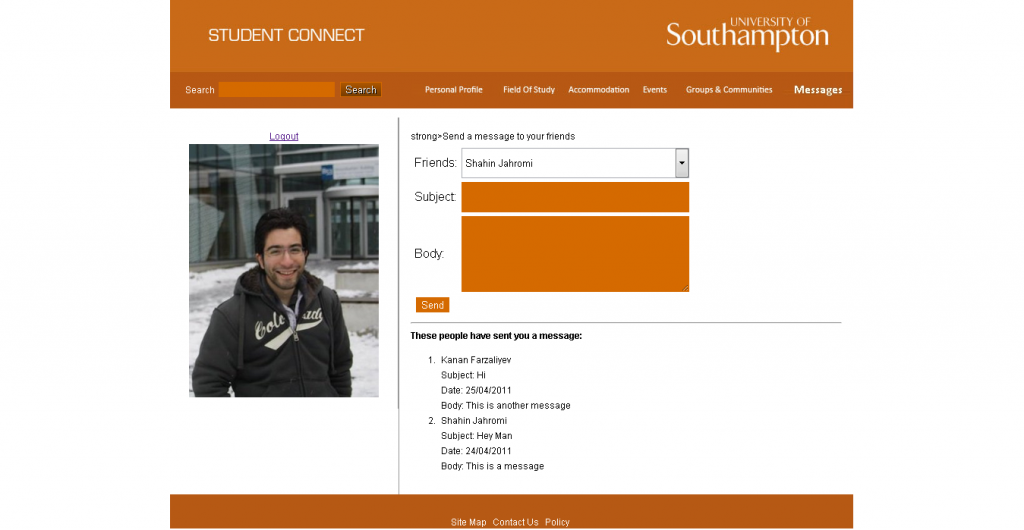Open the Accommodation section

pos(598,90)
